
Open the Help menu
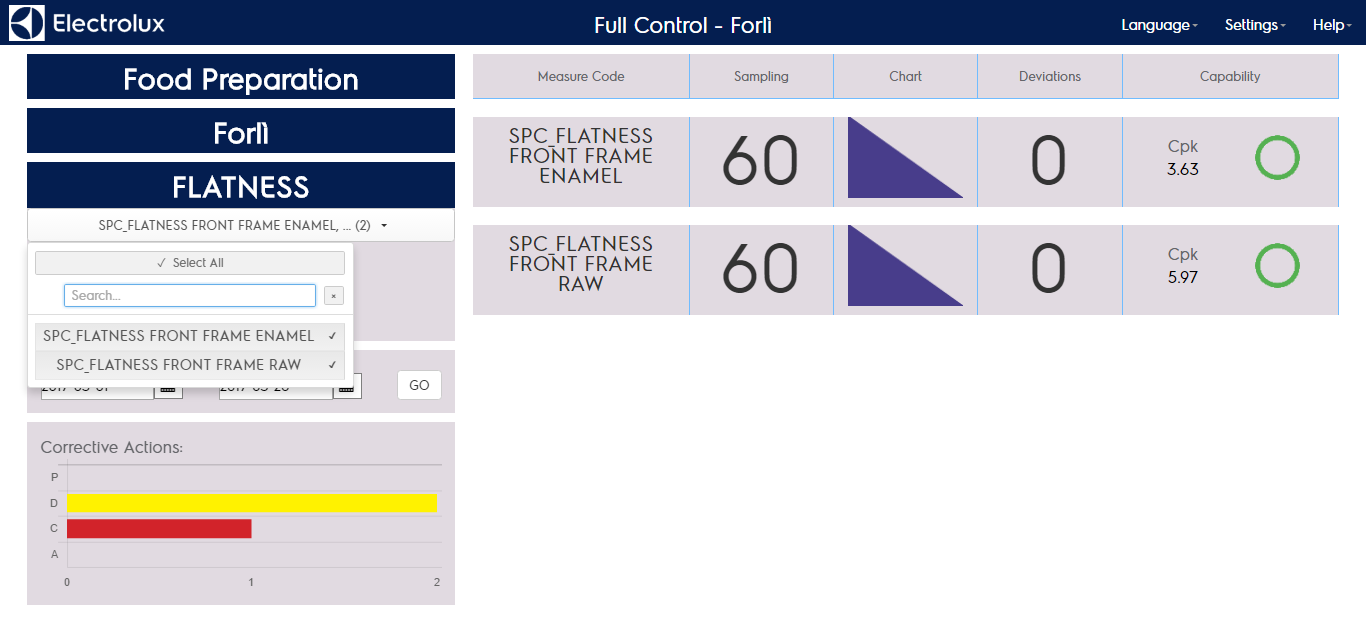(x=1331, y=25)
